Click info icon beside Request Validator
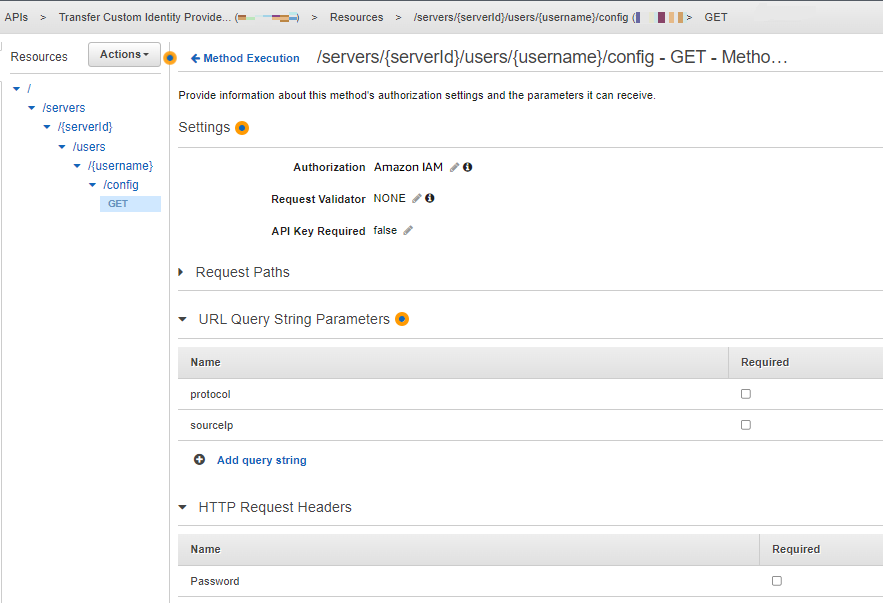883x603 pixels. click(x=430, y=199)
